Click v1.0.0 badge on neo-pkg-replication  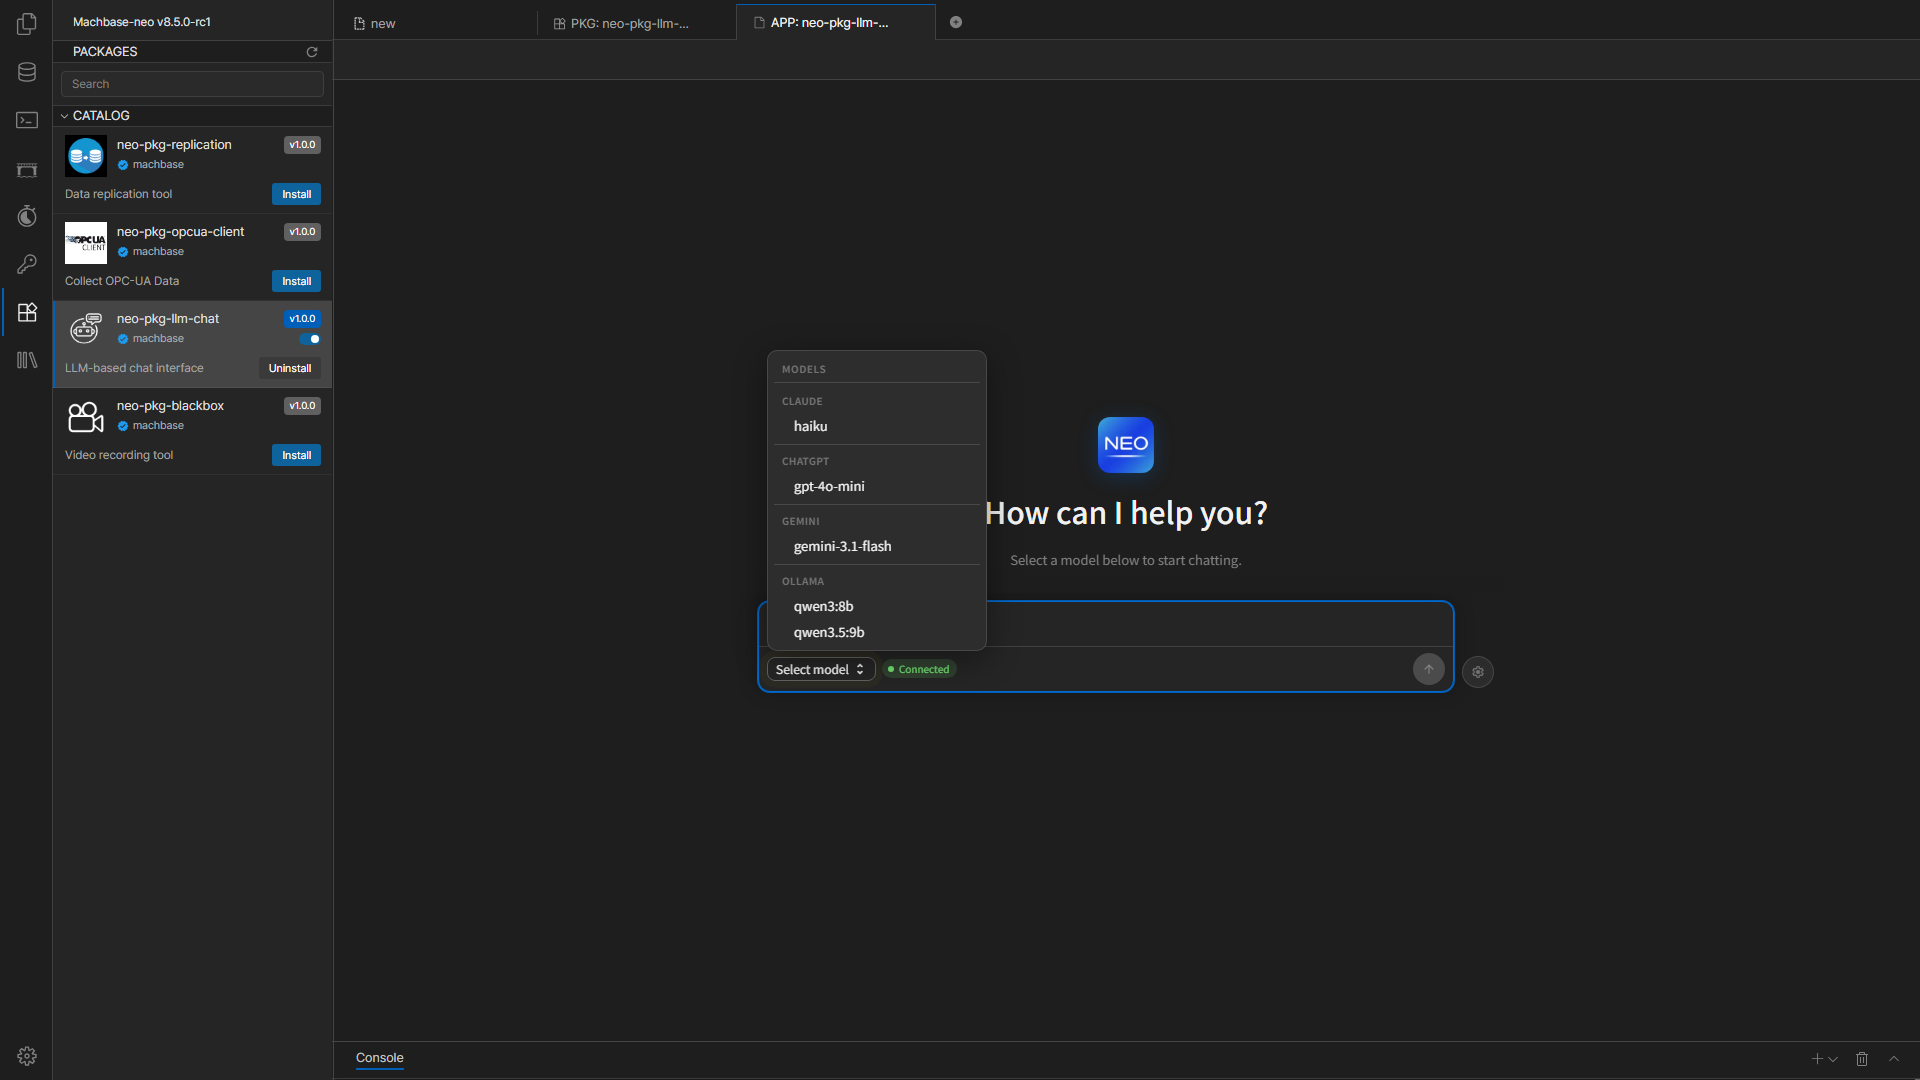tap(302, 145)
